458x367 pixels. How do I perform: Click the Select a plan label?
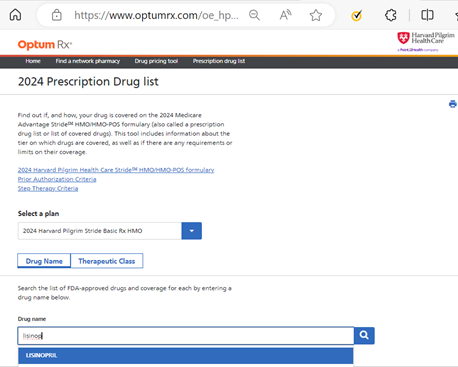[38, 214]
